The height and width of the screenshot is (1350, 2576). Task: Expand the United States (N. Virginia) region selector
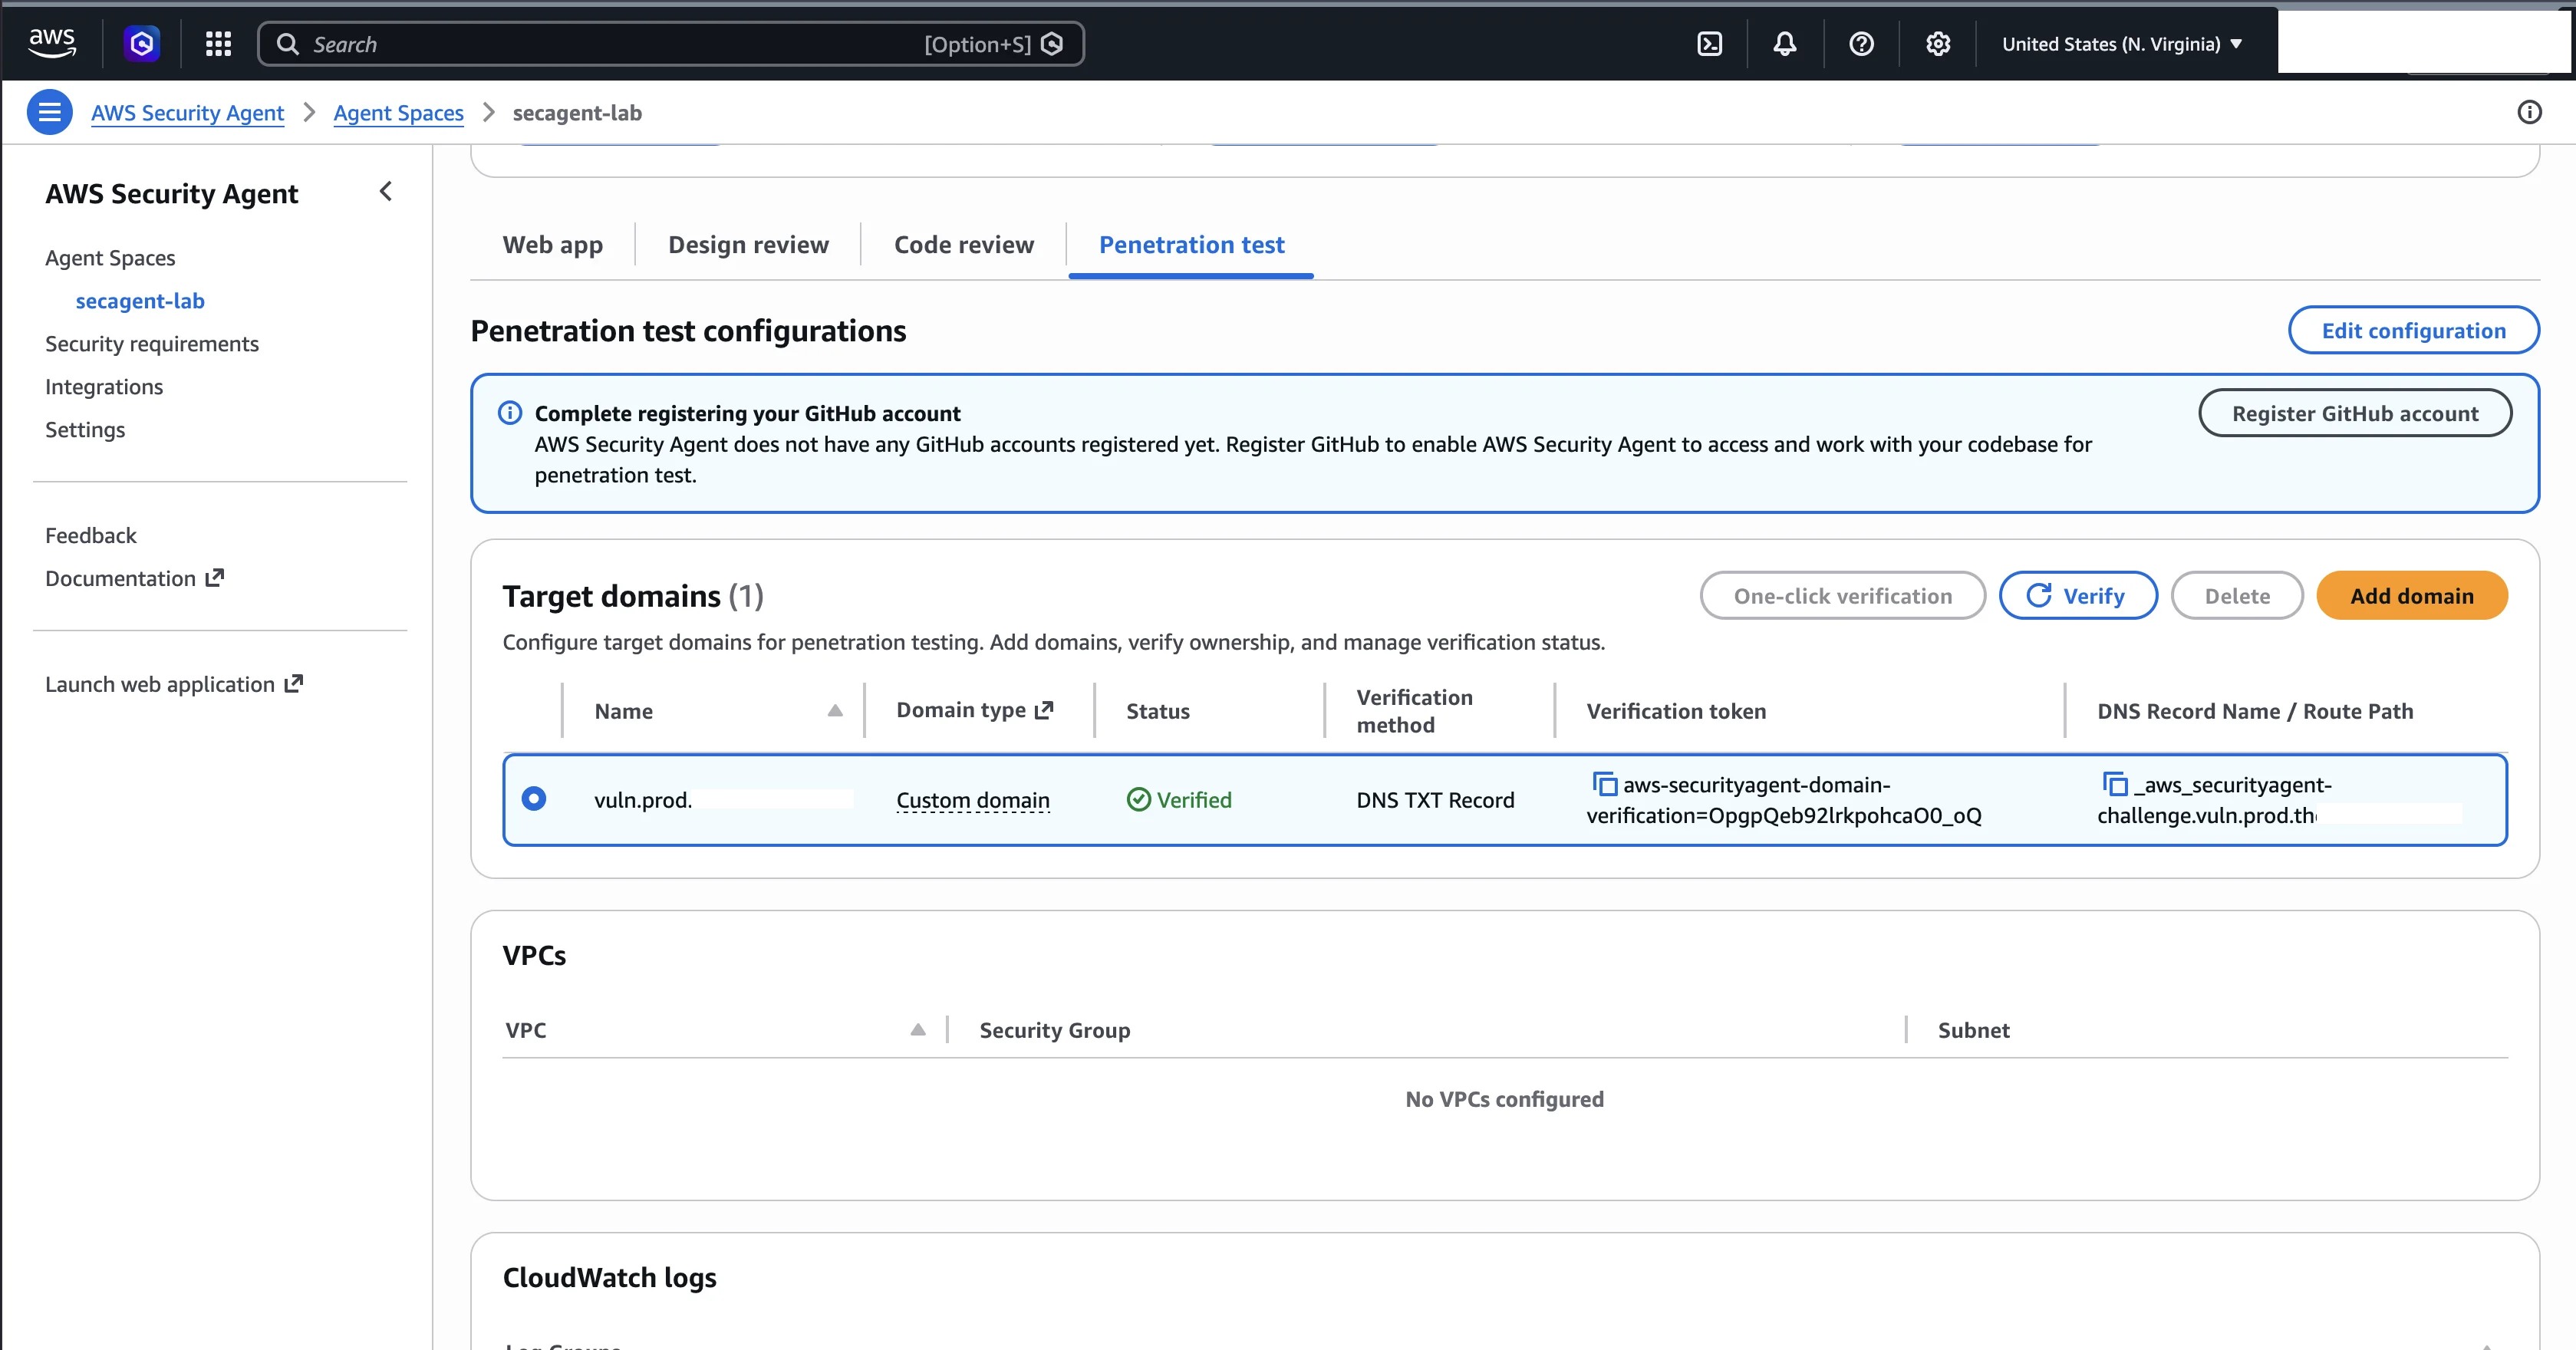pyautogui.click(x=2122, y=44)
